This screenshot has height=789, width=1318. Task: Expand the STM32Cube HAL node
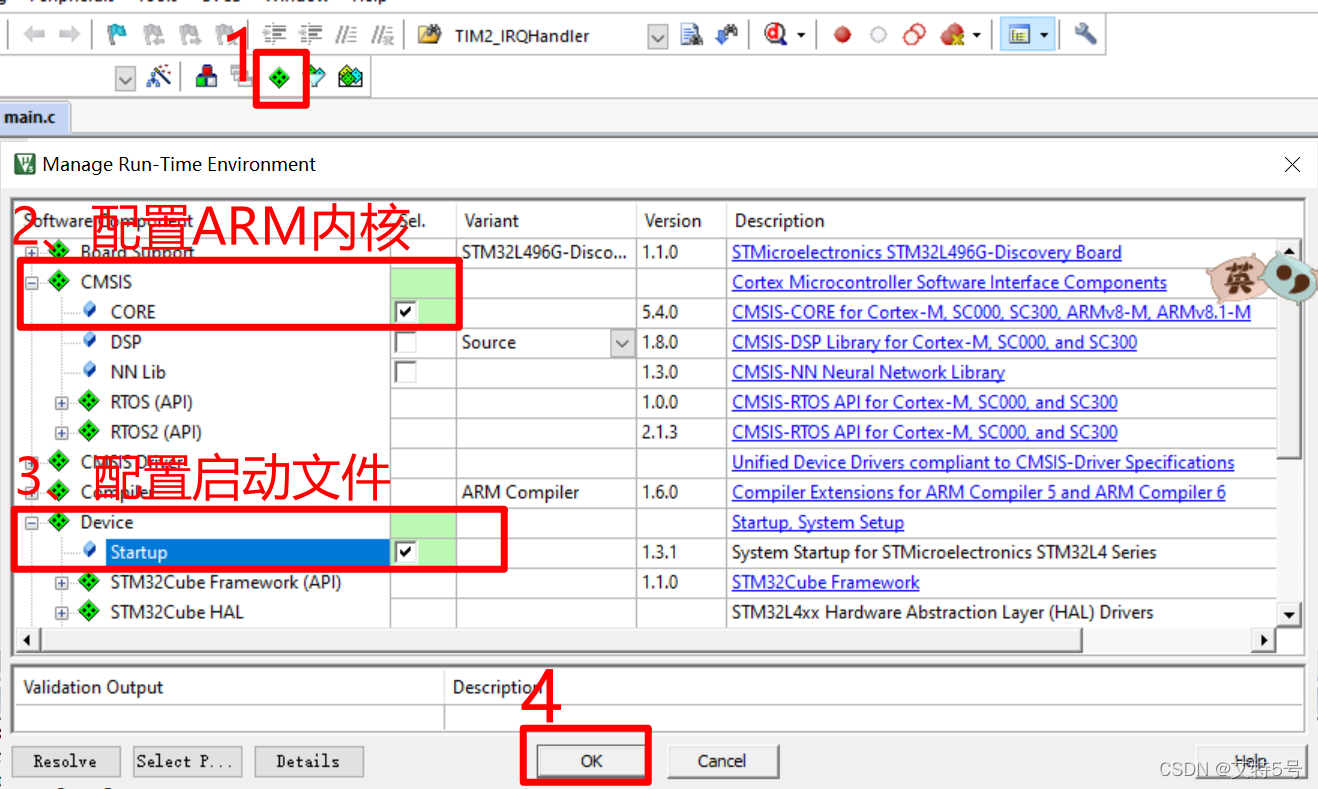tap(62, 613)
